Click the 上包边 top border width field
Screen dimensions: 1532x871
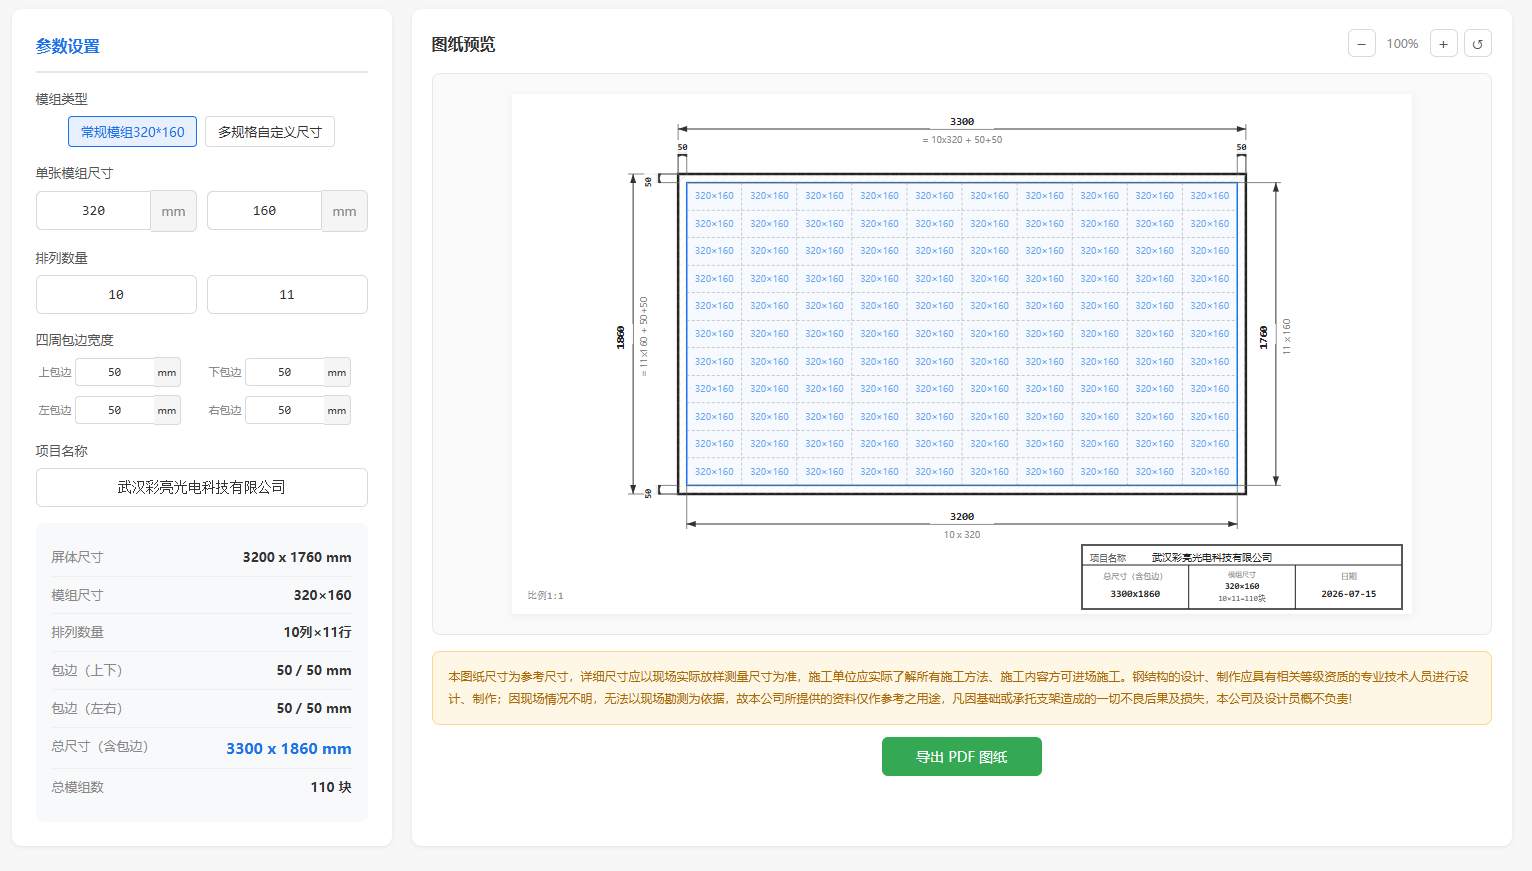click(x=115, y=372)
